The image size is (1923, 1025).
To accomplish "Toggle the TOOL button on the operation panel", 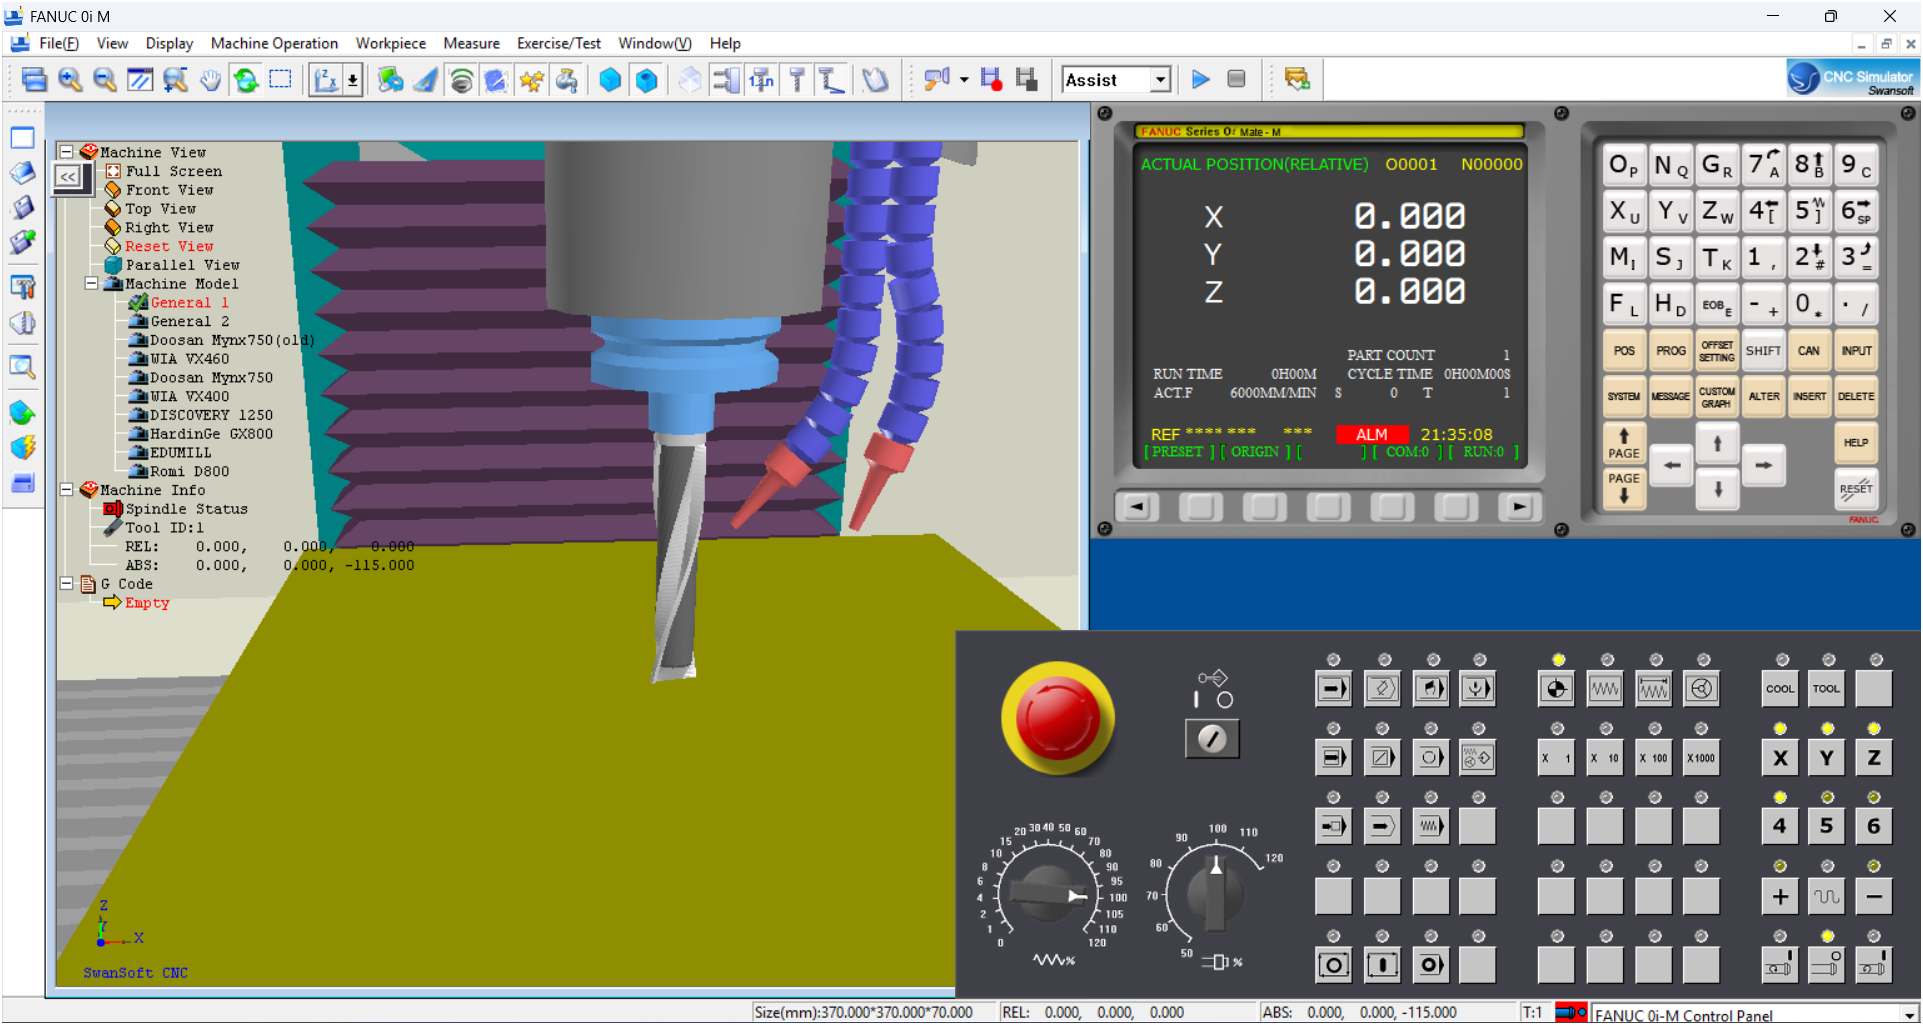I will (1827, 689).
